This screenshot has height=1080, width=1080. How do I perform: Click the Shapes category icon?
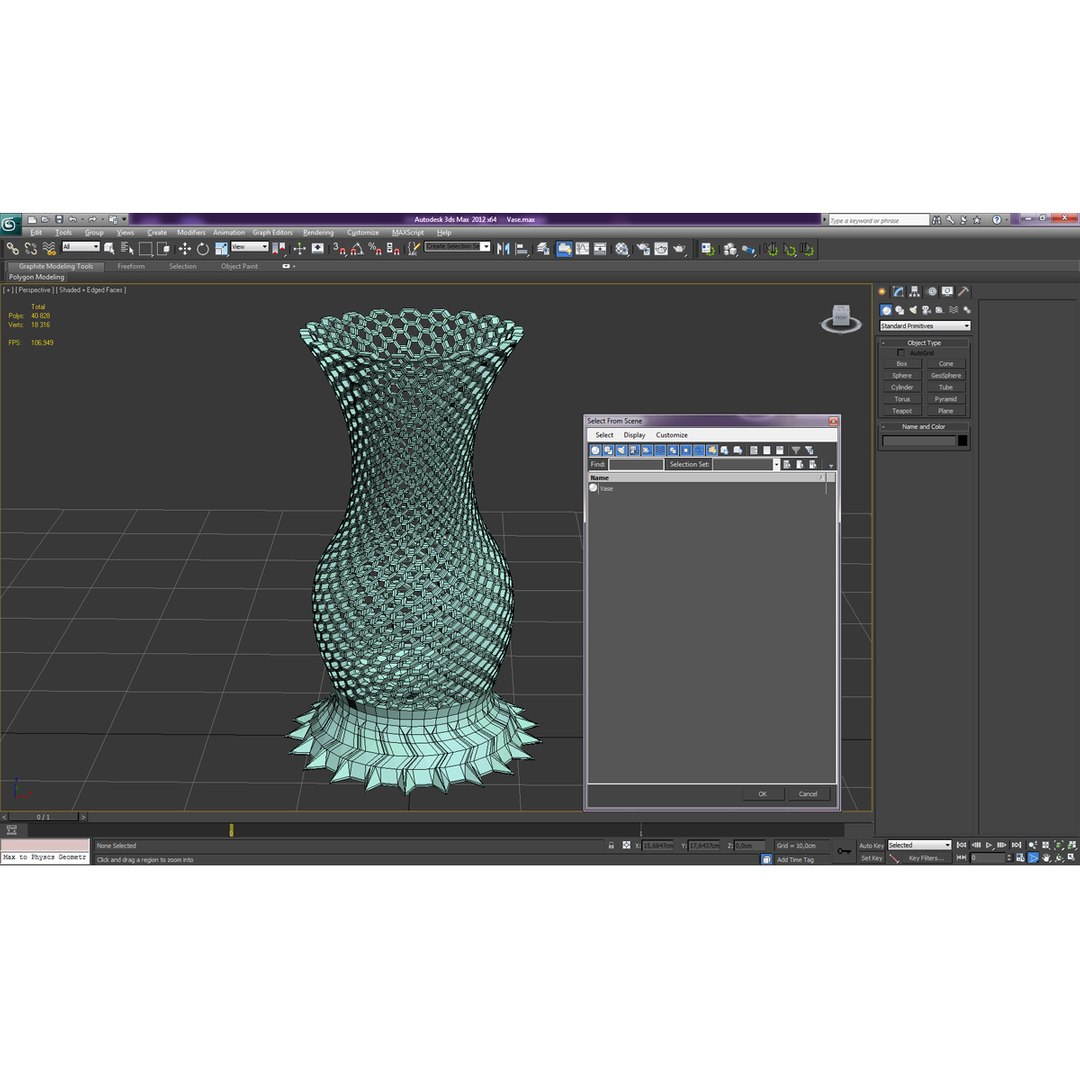coord(900,310)
